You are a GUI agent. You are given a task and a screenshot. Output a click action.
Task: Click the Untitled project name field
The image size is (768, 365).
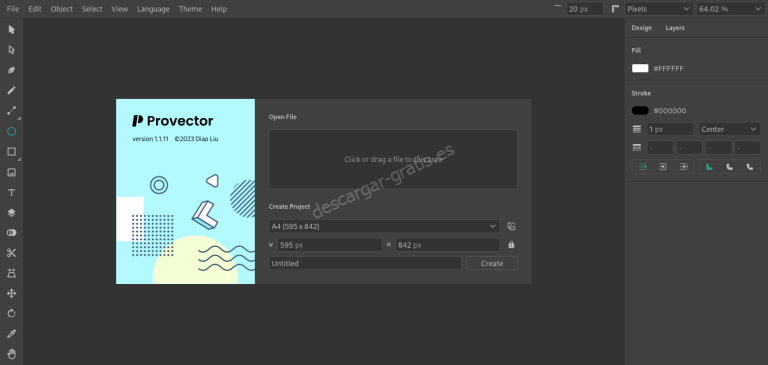365,263
